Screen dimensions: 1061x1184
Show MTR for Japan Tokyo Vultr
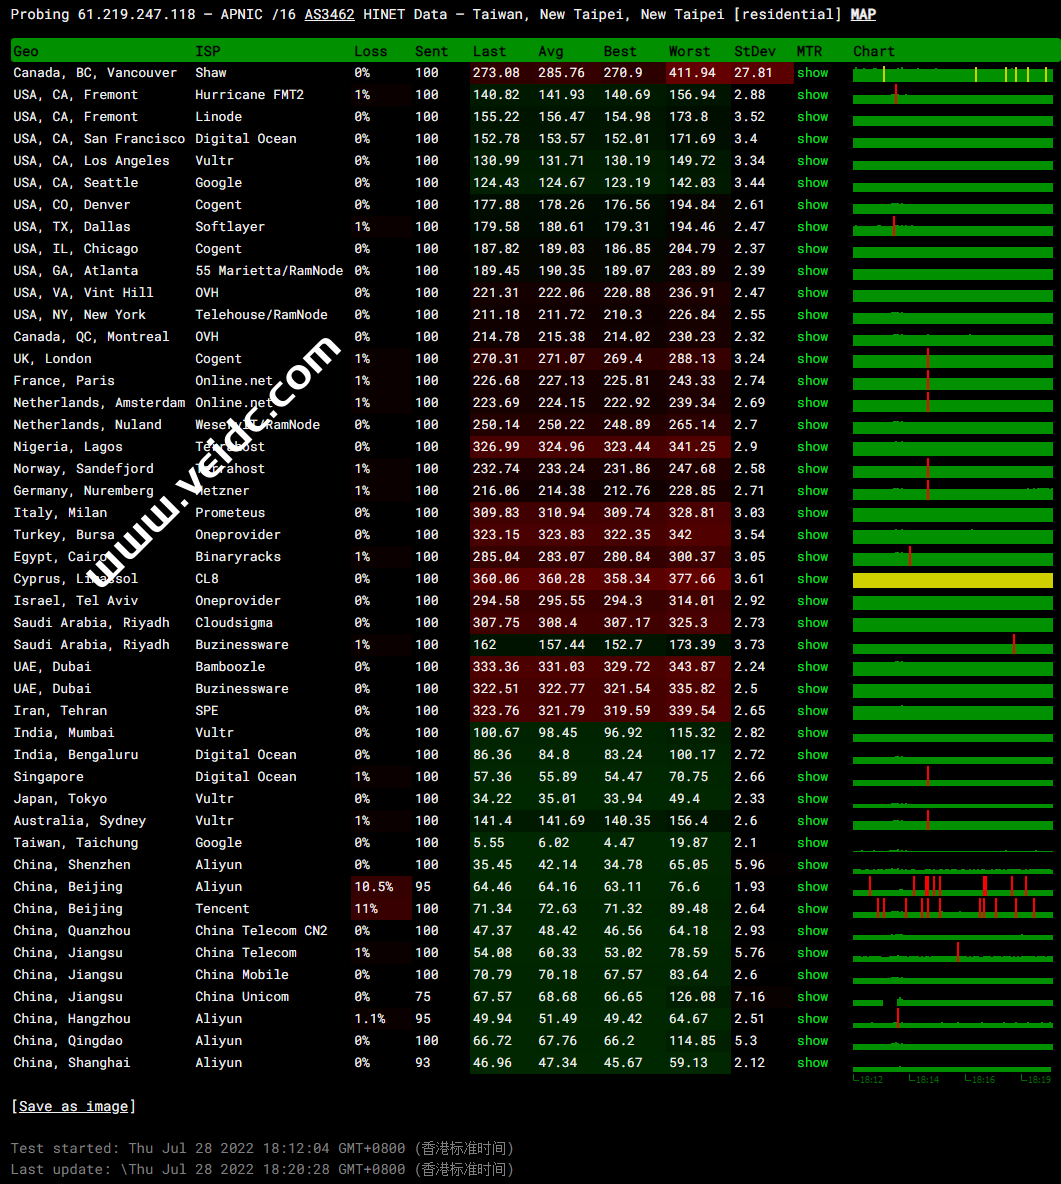[813, 798]
